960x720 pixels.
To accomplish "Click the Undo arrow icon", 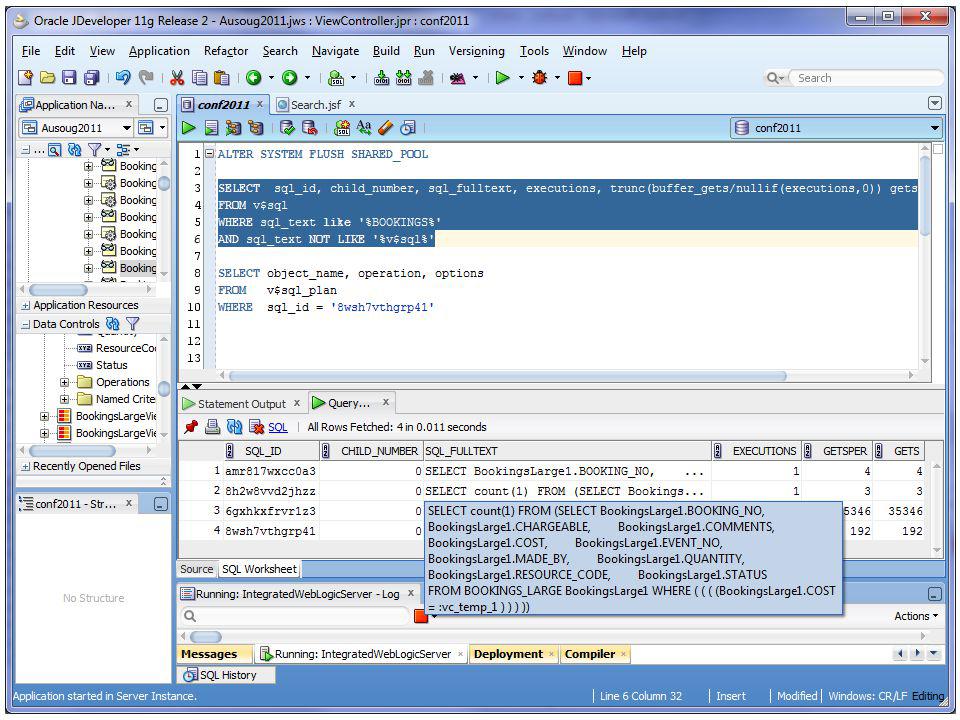I will (x=123, y=78).
